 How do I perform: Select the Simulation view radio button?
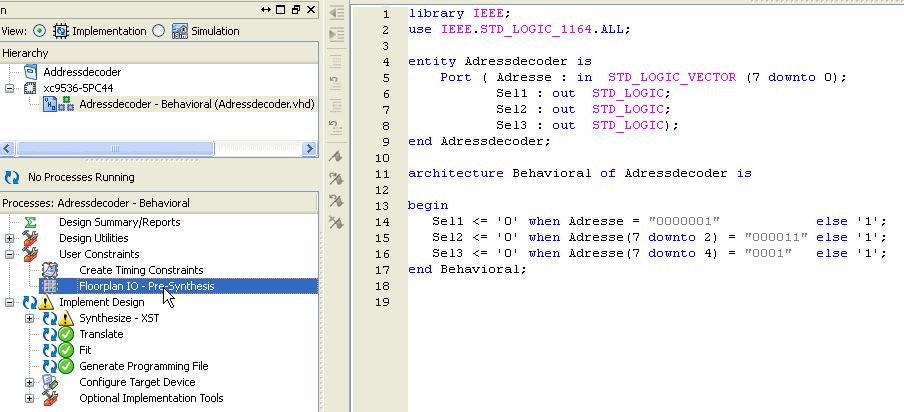(159, 31)
